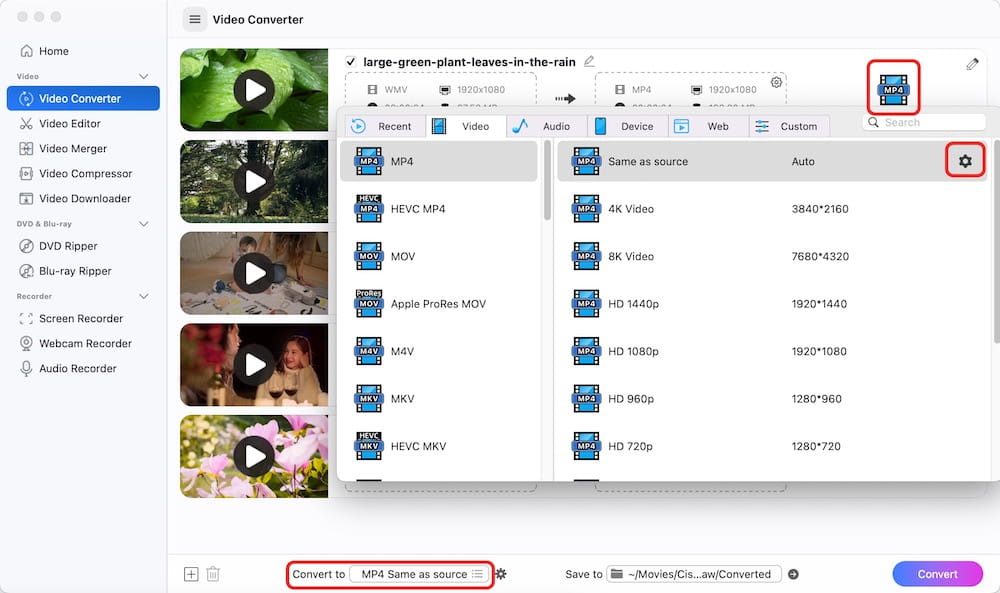Click the format Search field

924,122
